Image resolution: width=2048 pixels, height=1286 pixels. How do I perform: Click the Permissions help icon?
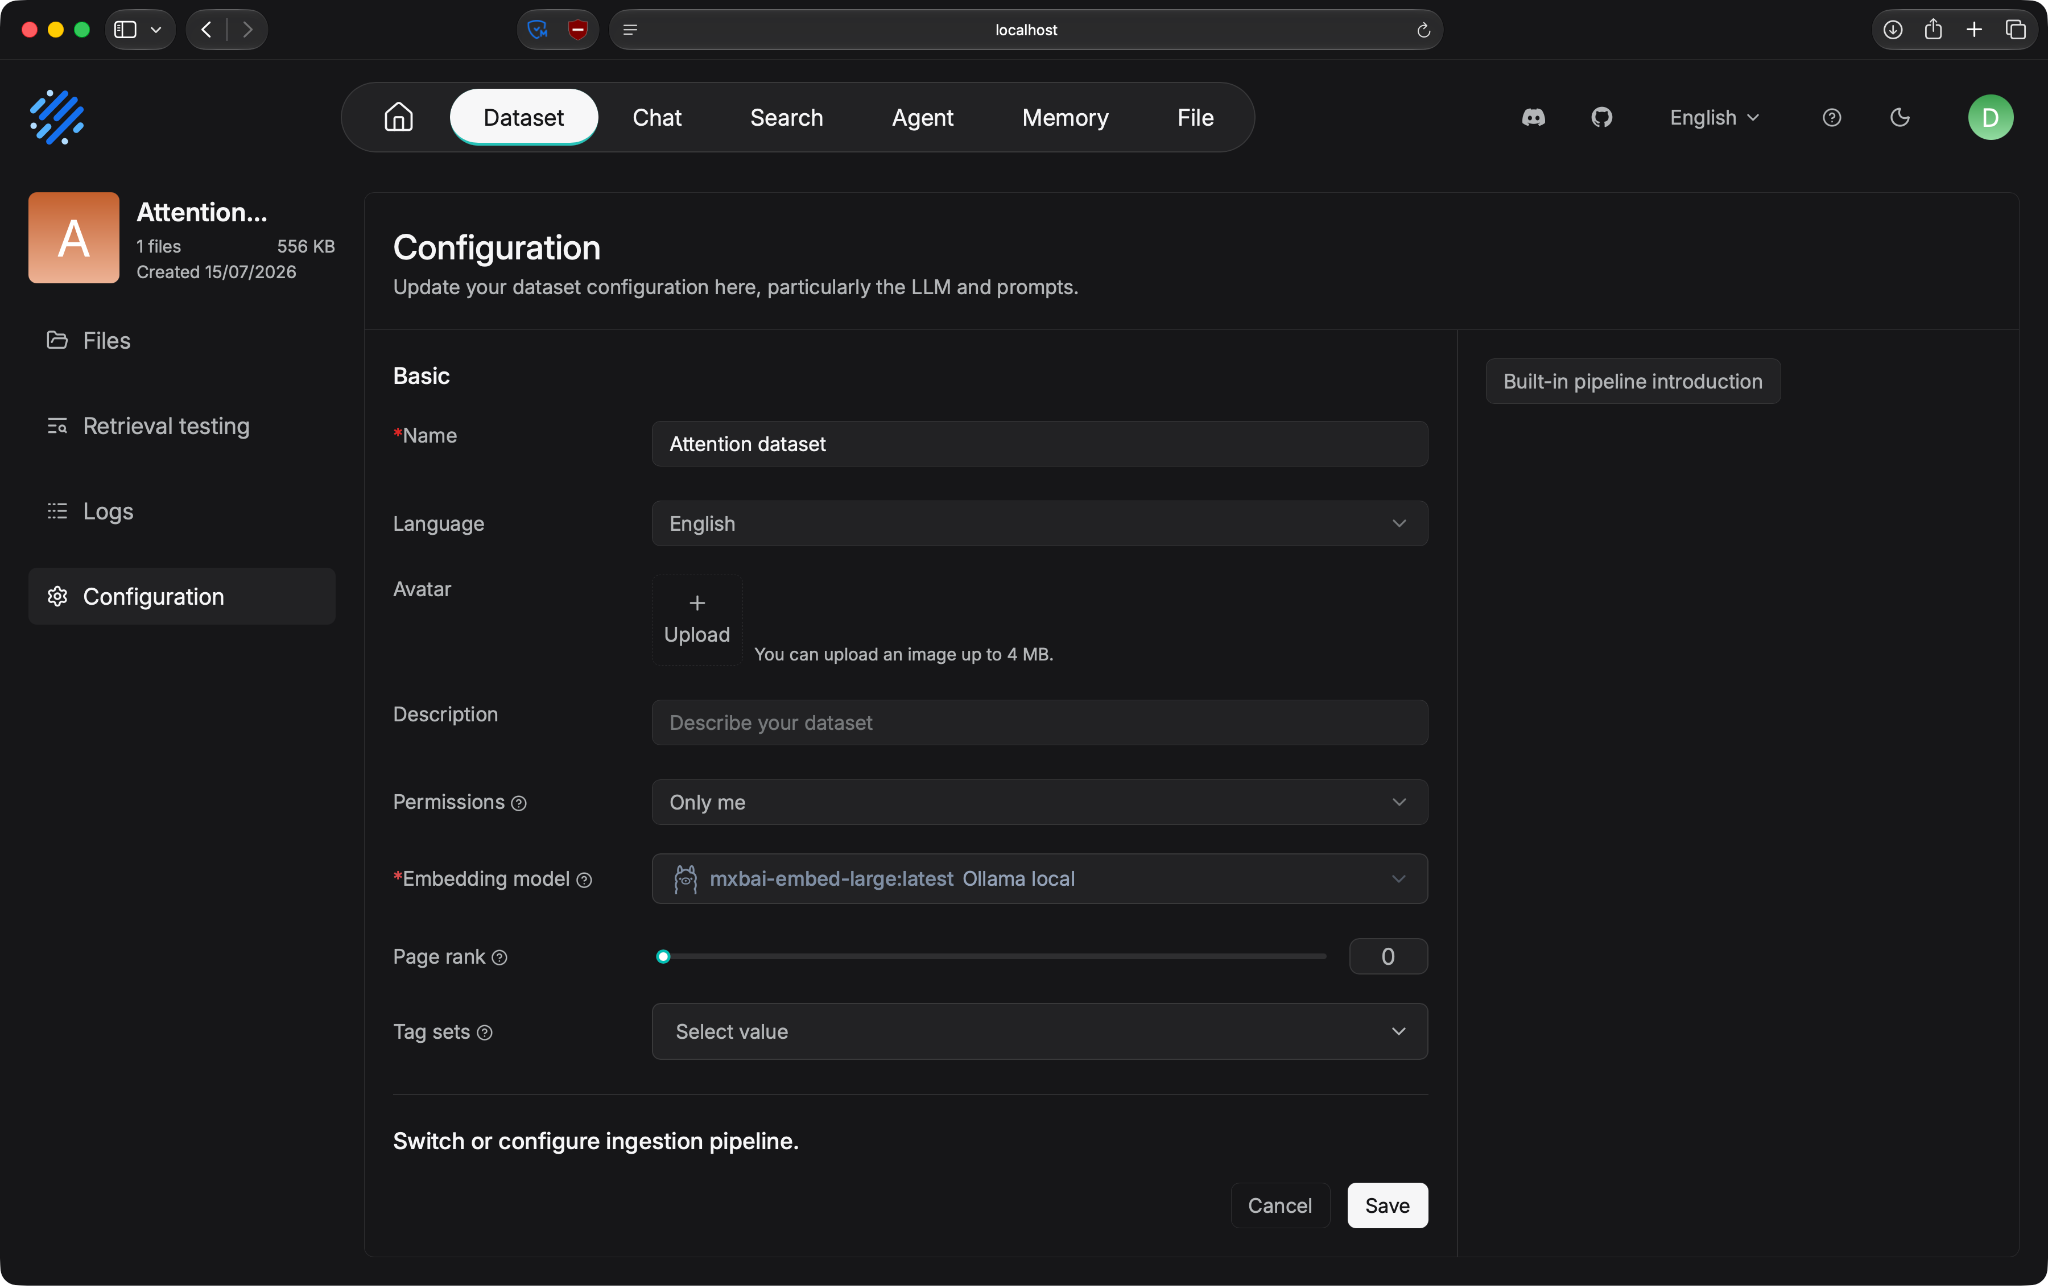click(519, 803)
